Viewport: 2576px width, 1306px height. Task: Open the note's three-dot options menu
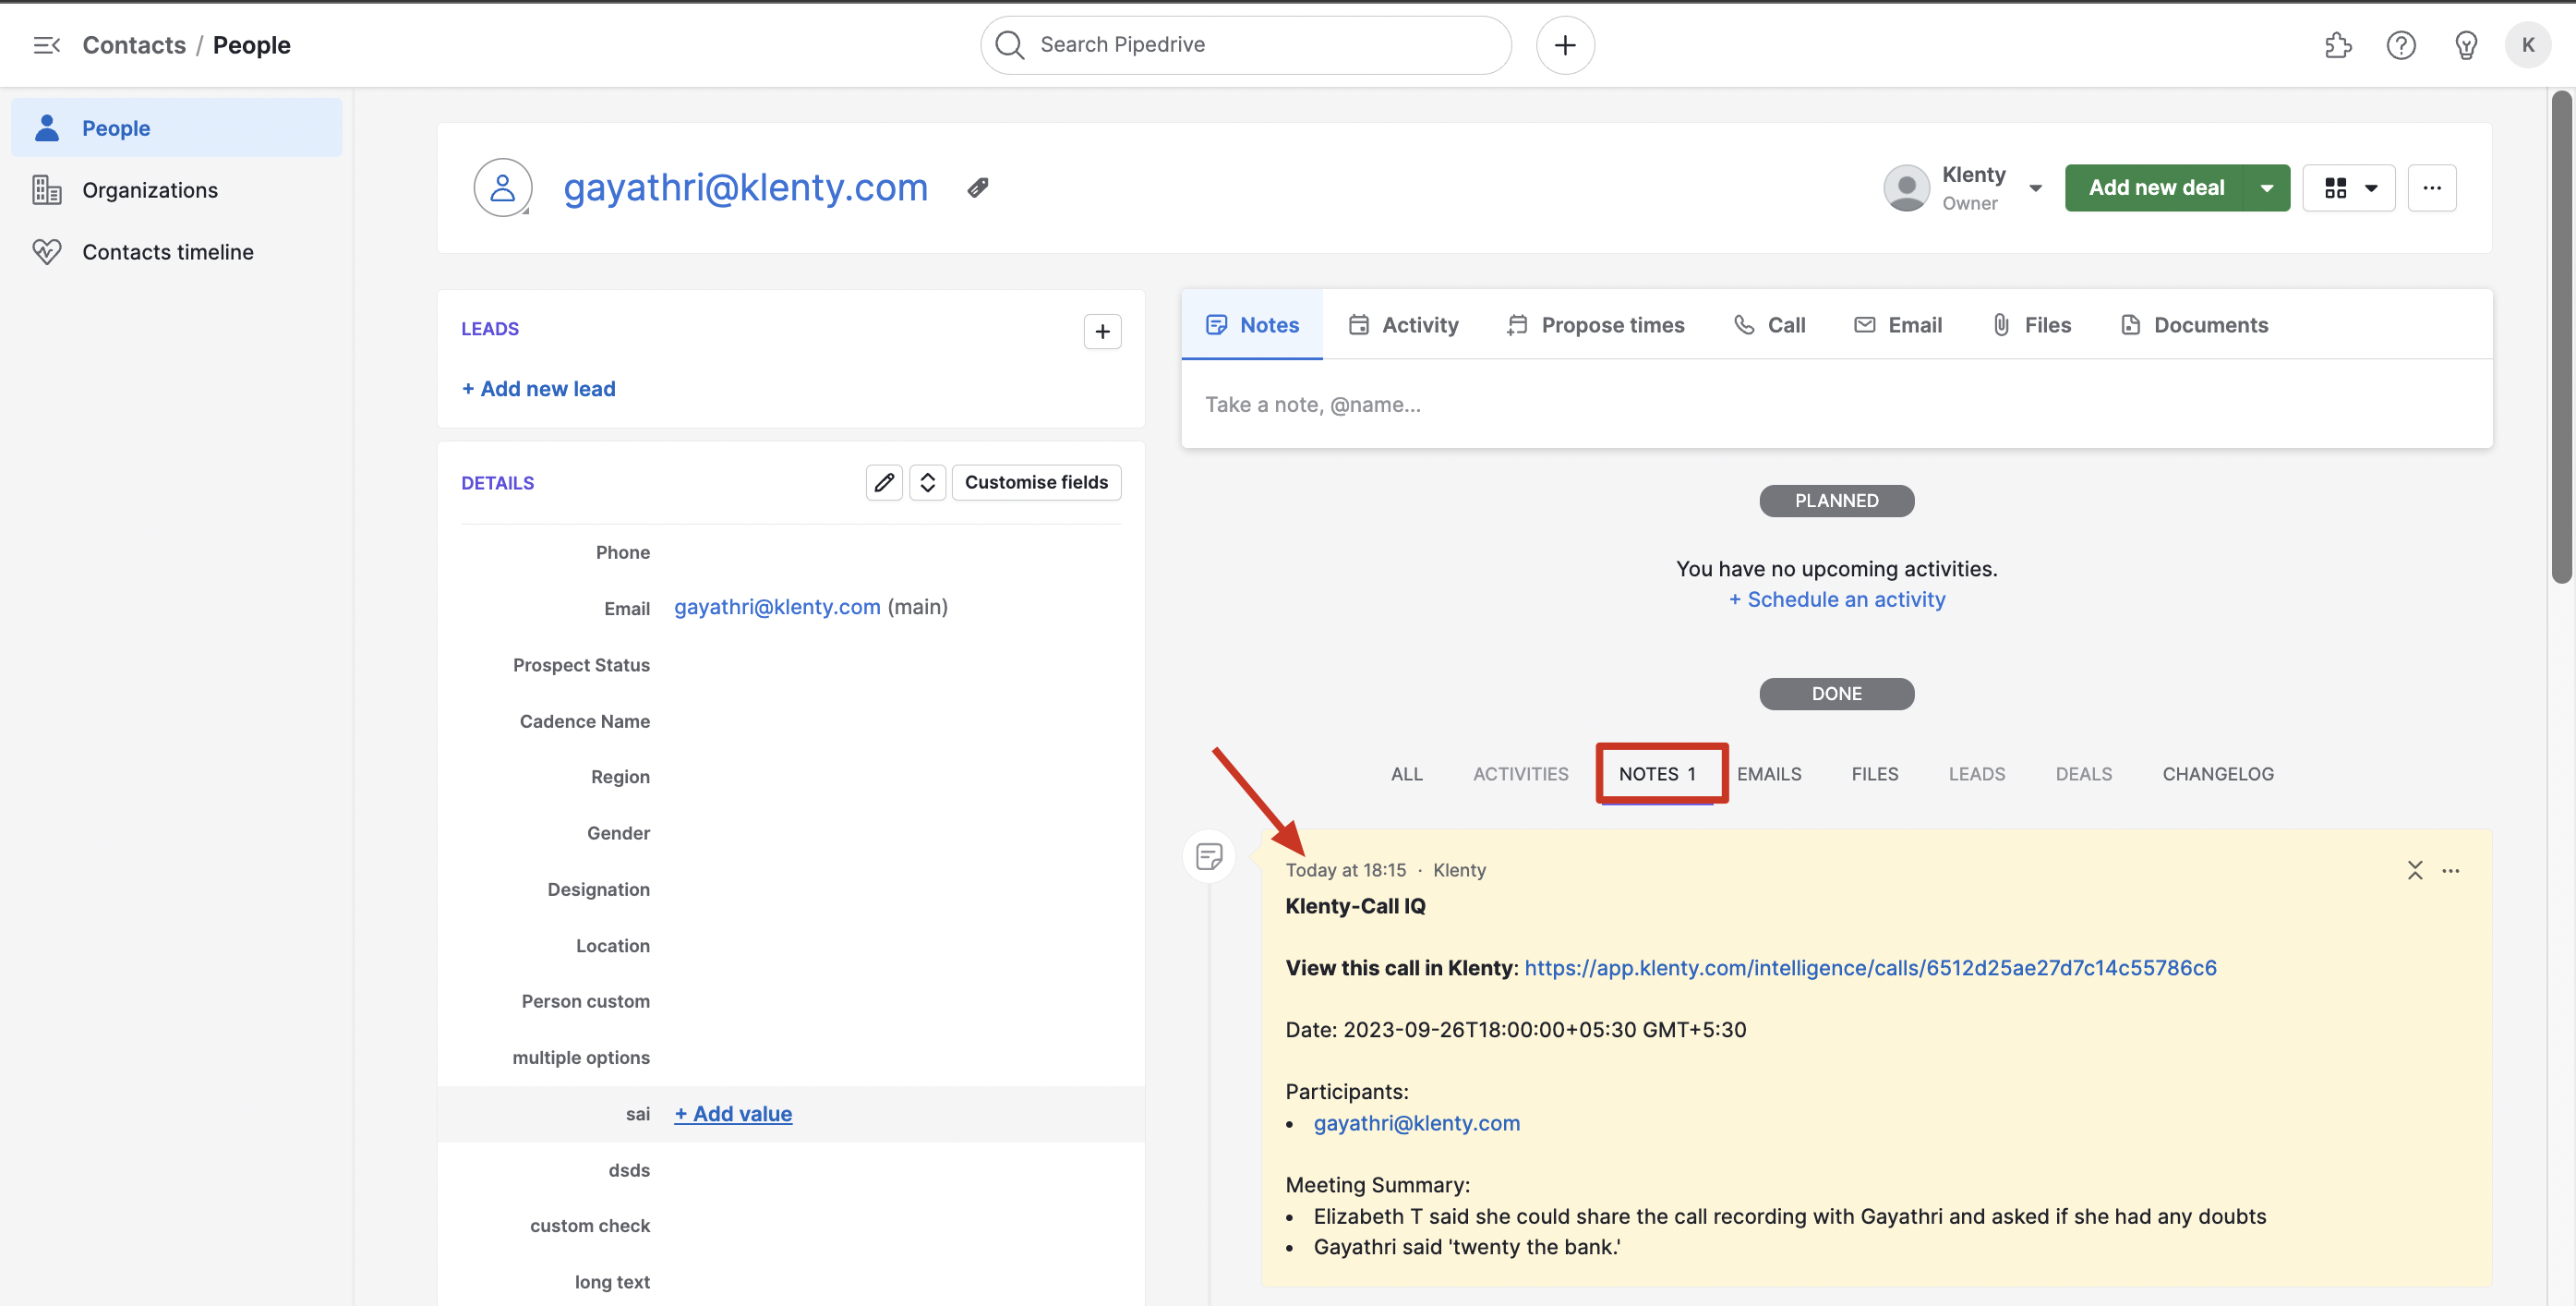[x=2450, y=870]
